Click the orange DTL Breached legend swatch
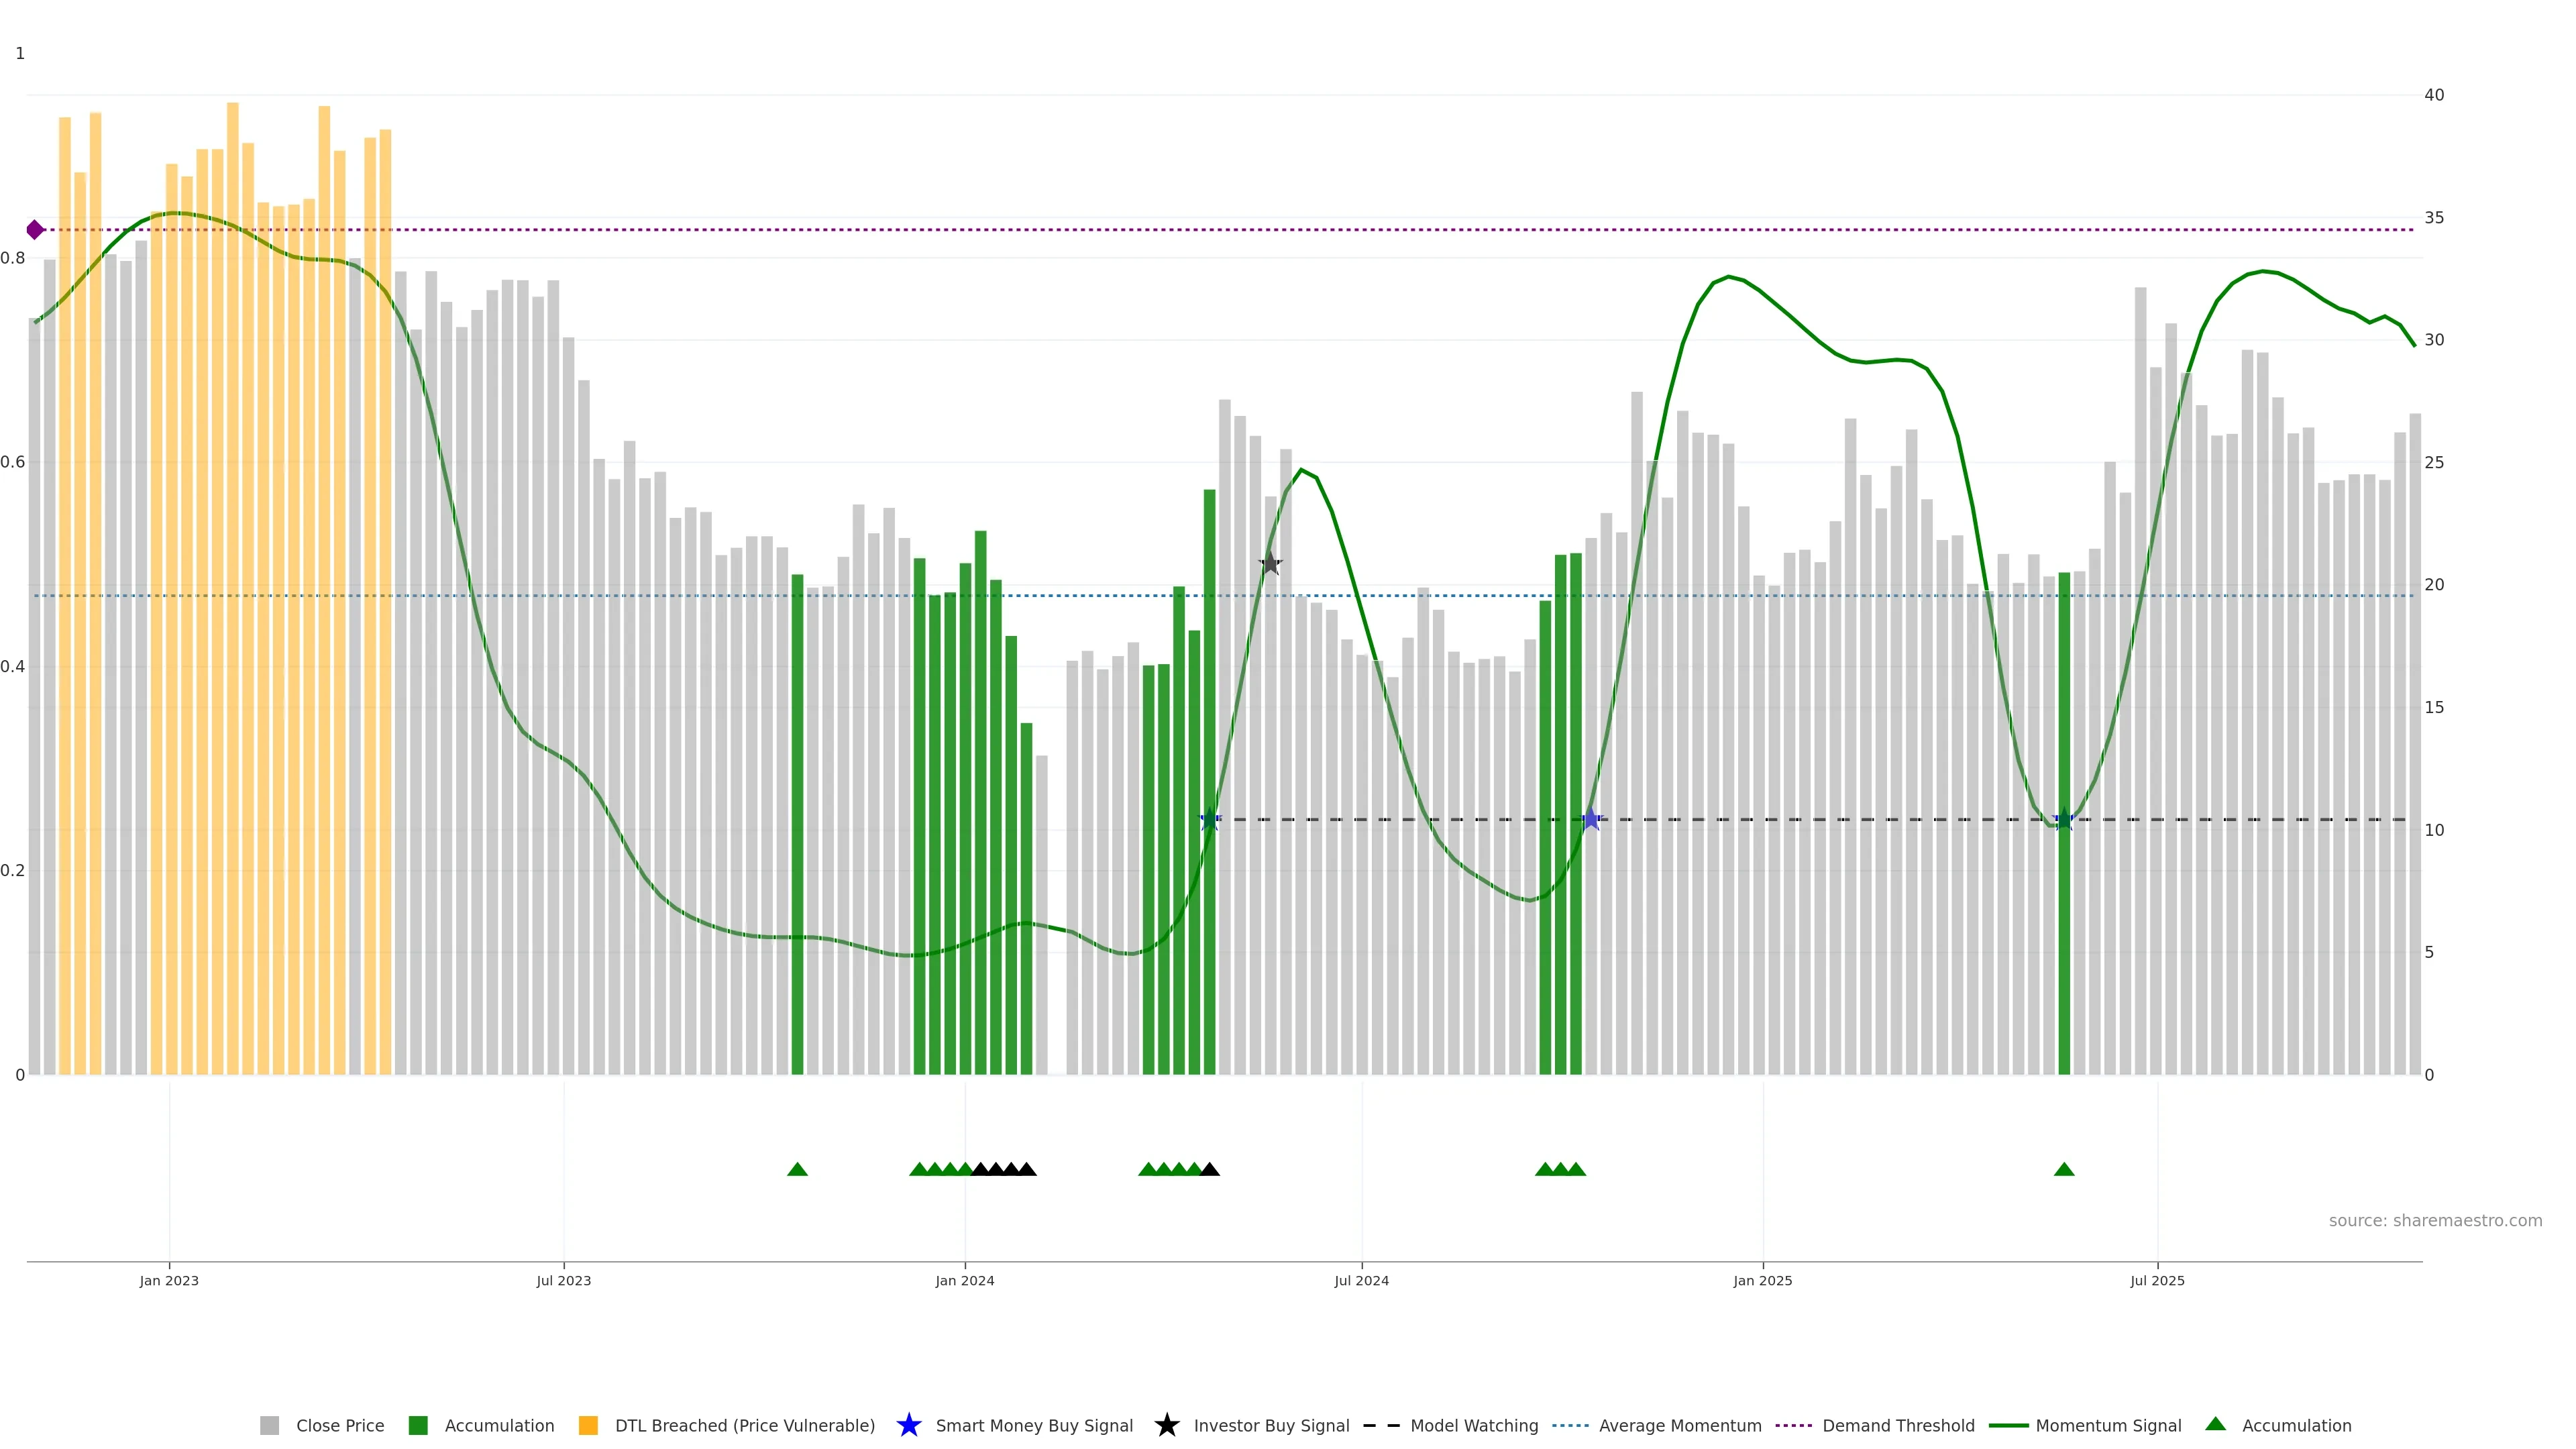This screenshot has height=1449, width=2576. pos(588,1425)
